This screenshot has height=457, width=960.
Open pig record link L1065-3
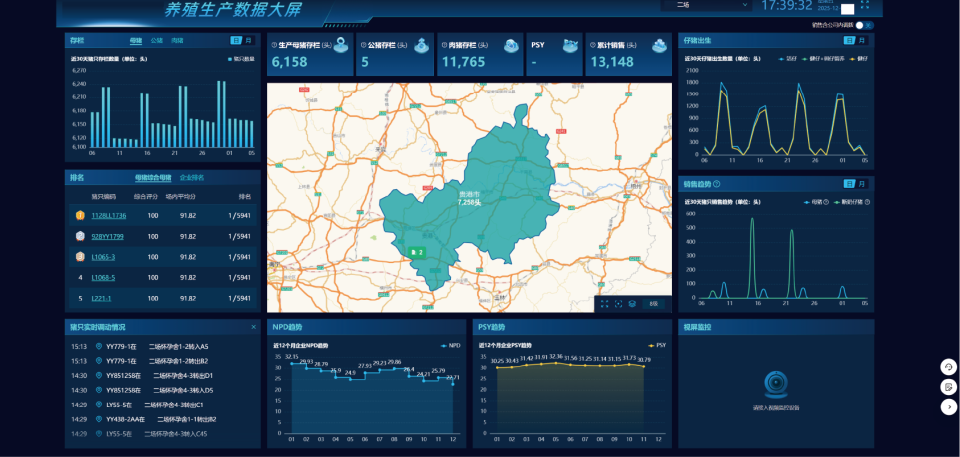(x=103, y=257)
